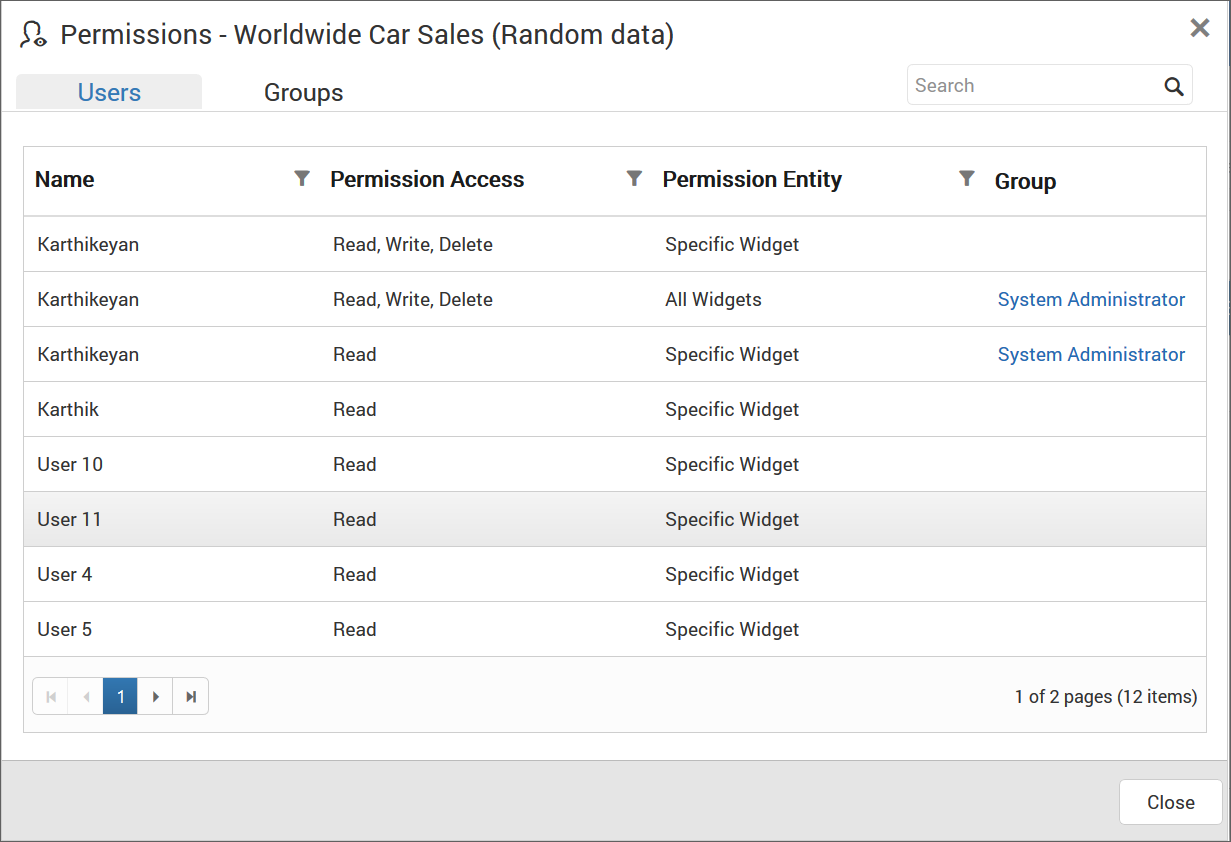1231x842 pixels.
Task: Click Read access cell for User 10
Action: pos(355,464)
